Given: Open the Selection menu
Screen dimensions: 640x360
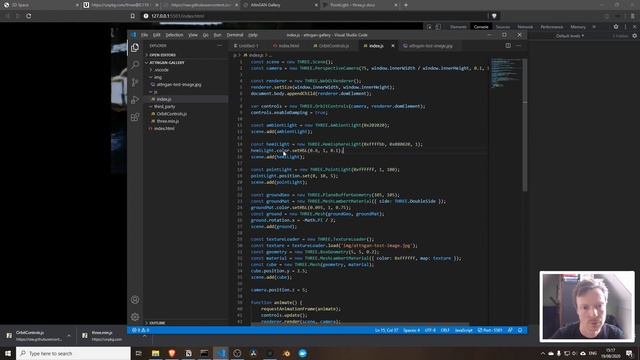Looking at the screenshot, I should [174, 35].
